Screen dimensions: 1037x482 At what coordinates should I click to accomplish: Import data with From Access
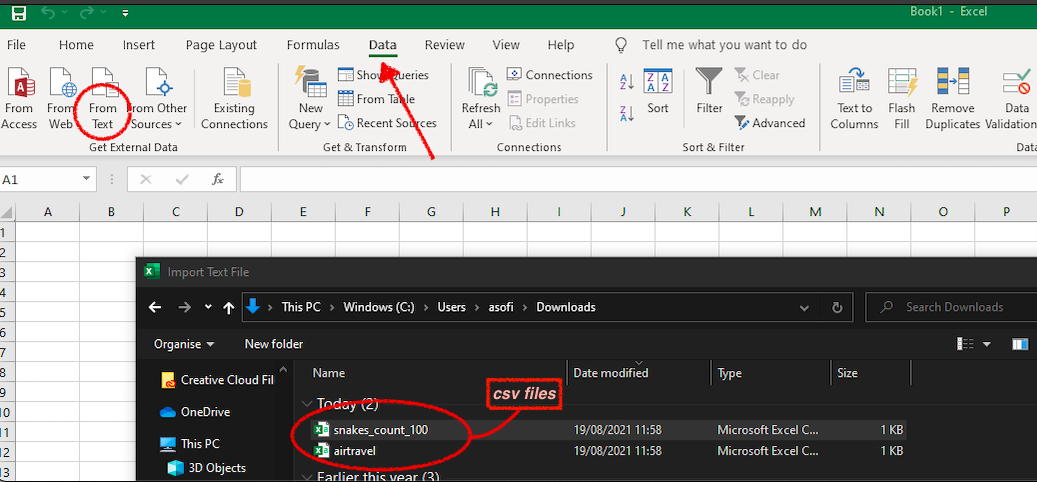point(20,99)
